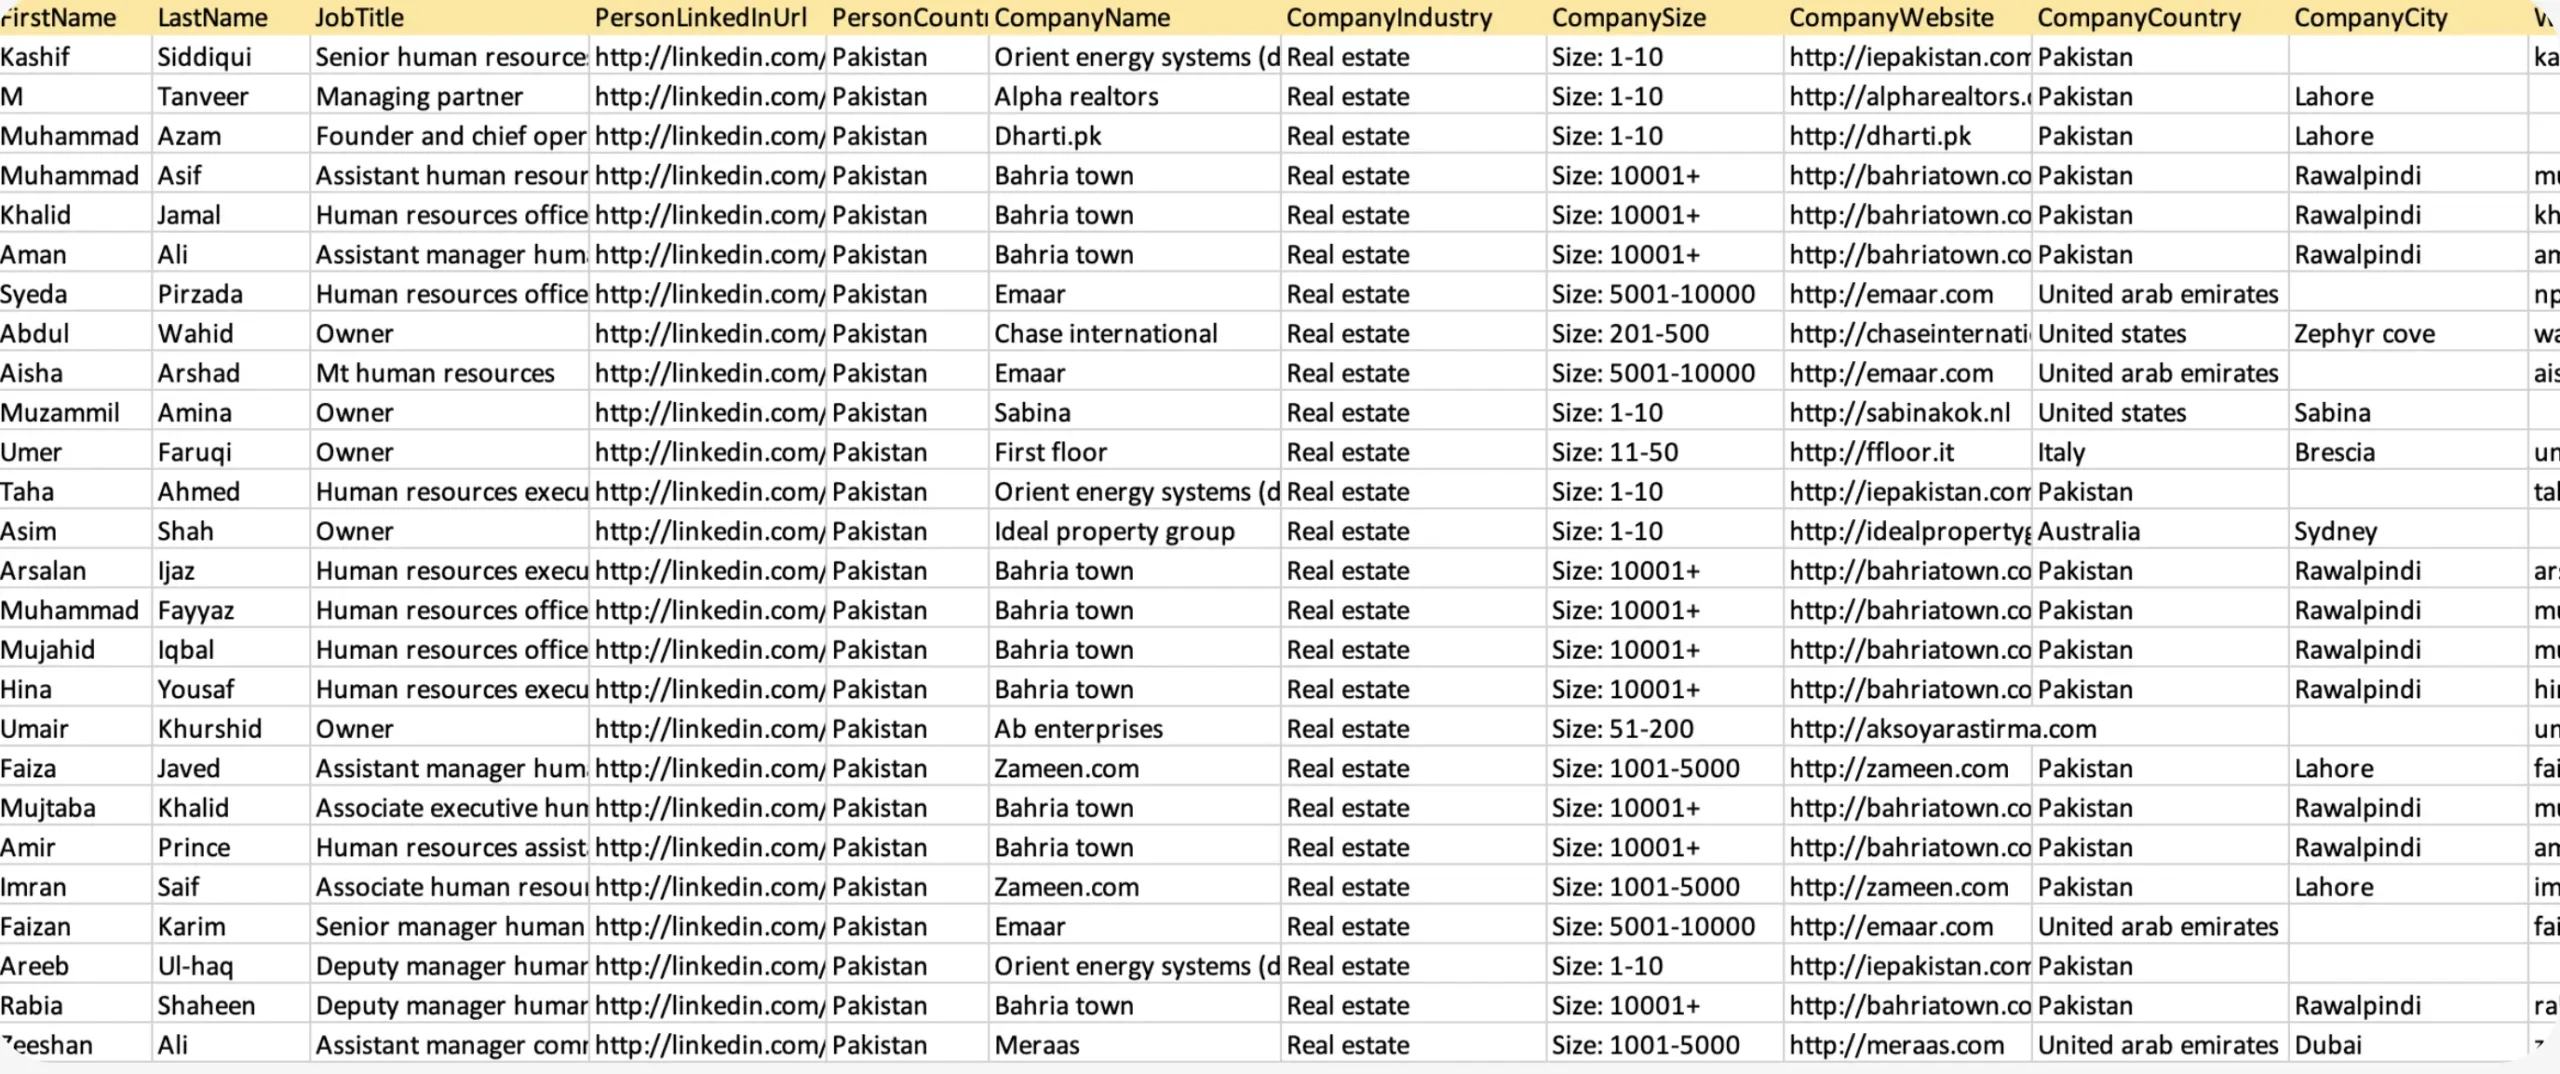Open the http://aksoyarastirma.com website cell
Image resolution: width=2560 pixels, height=1074 pixels.
coord(1942,728)
